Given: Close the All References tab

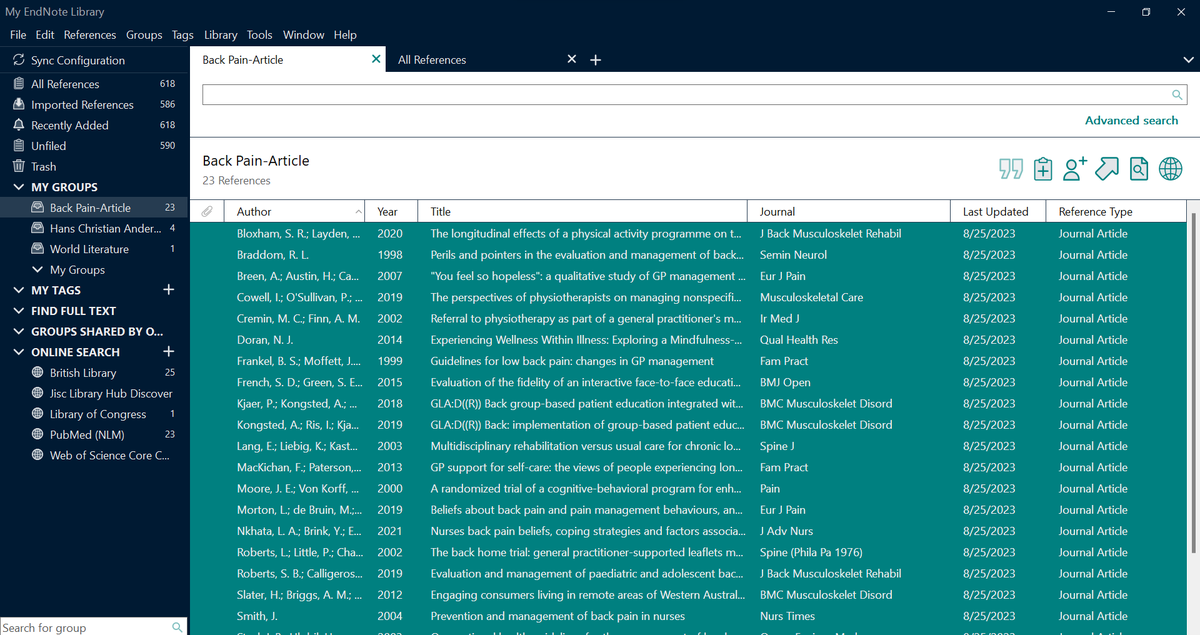Looking at the screenshot, I should pos(572,59).
